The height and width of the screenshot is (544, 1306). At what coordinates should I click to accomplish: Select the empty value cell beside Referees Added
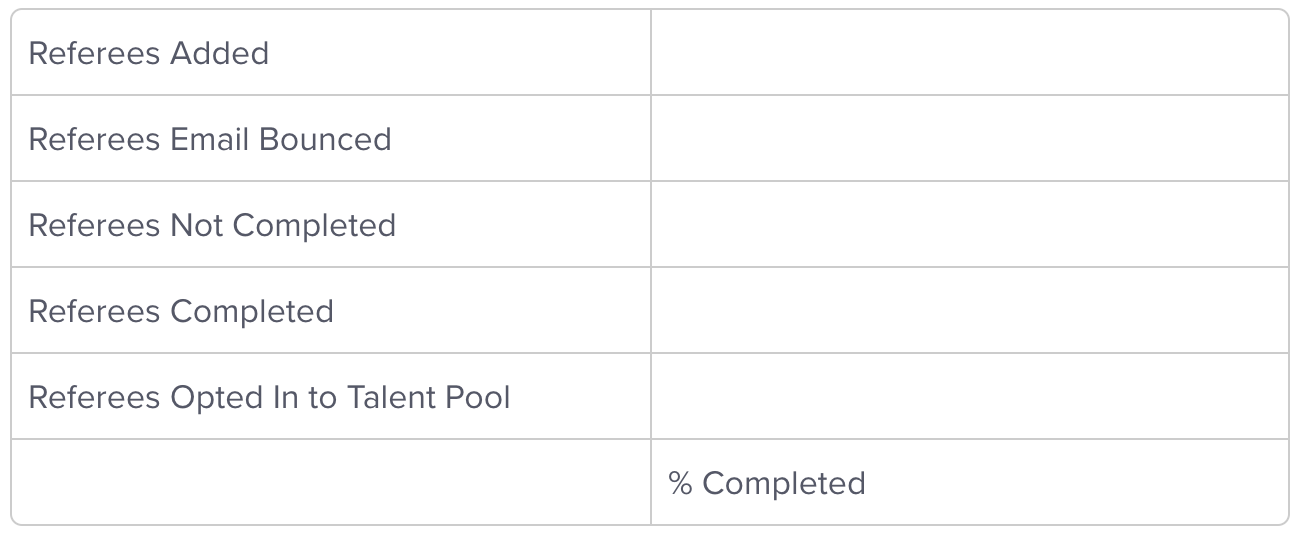969,53
